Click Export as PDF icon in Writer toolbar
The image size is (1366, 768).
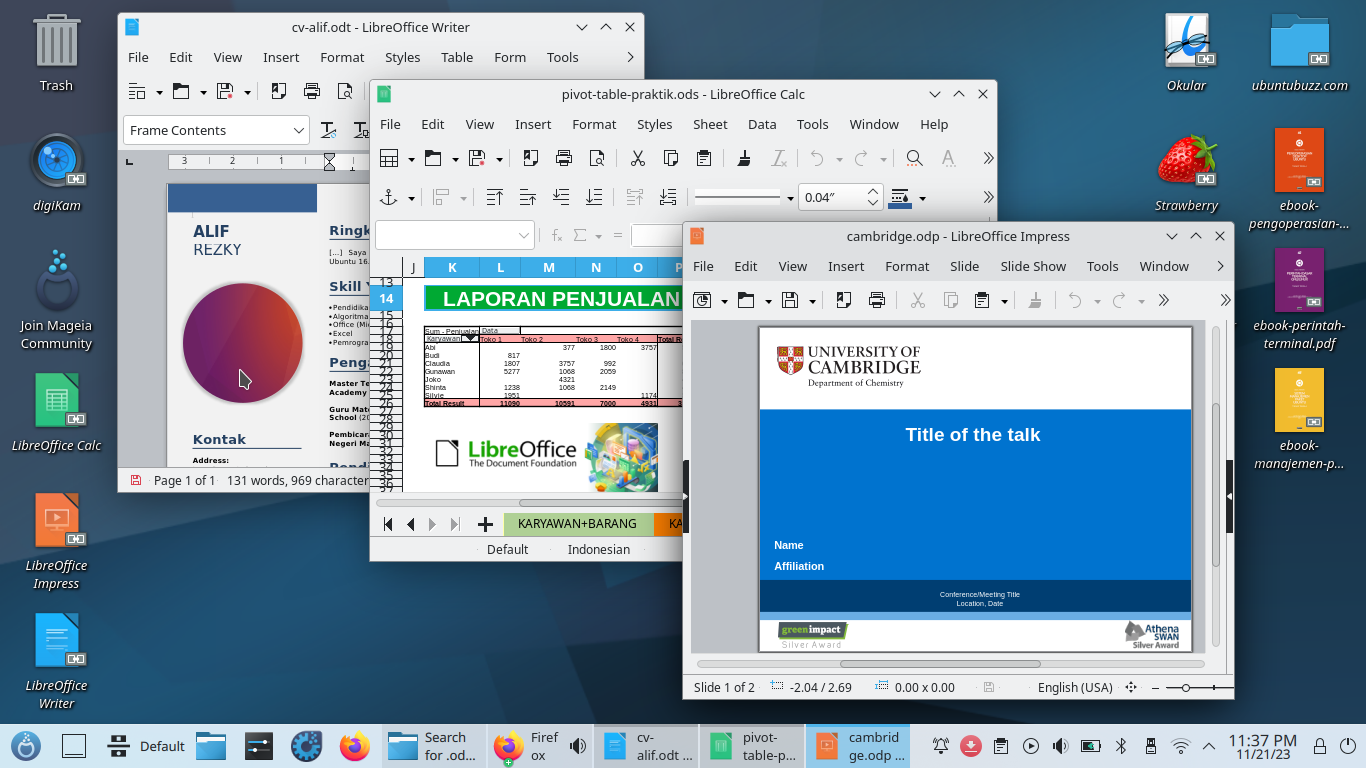pyautogui.click(x=278, y=92)
